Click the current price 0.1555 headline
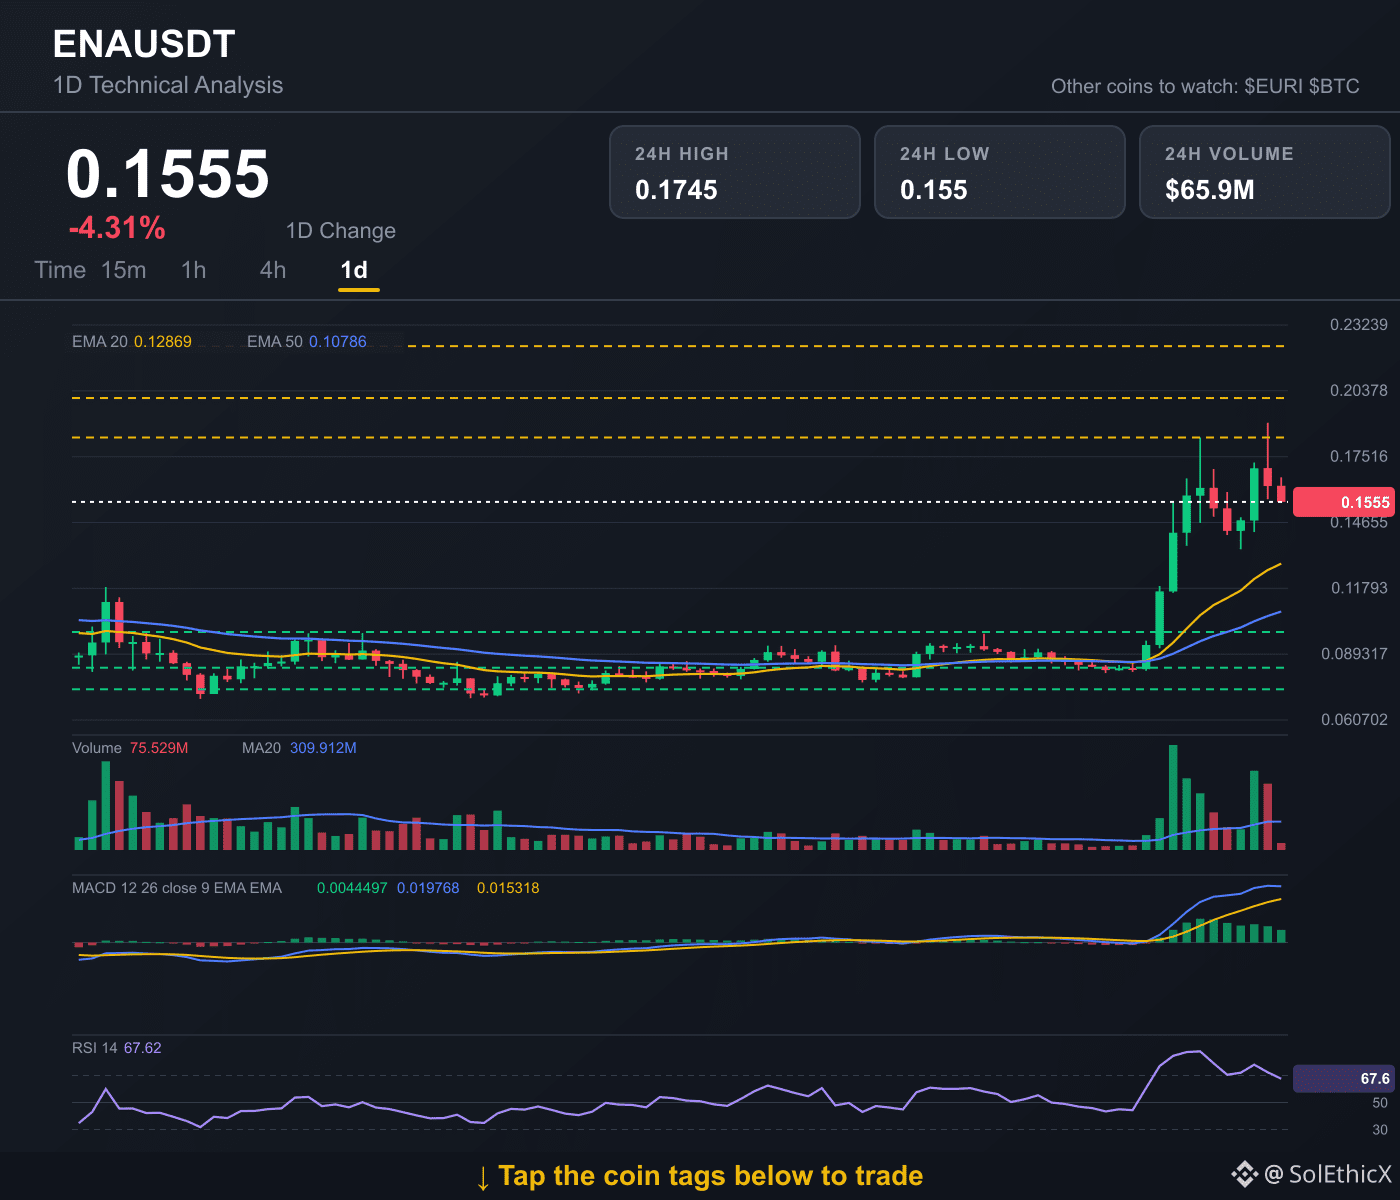1400x1200 pixels. 168,174
